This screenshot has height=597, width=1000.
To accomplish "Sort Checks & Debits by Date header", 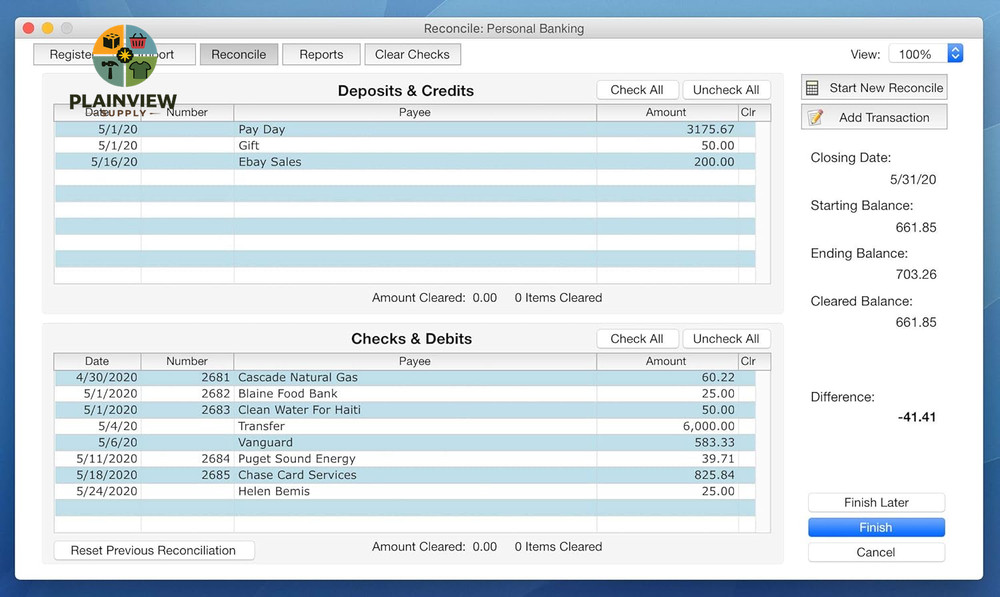I will tap(98, 361).
